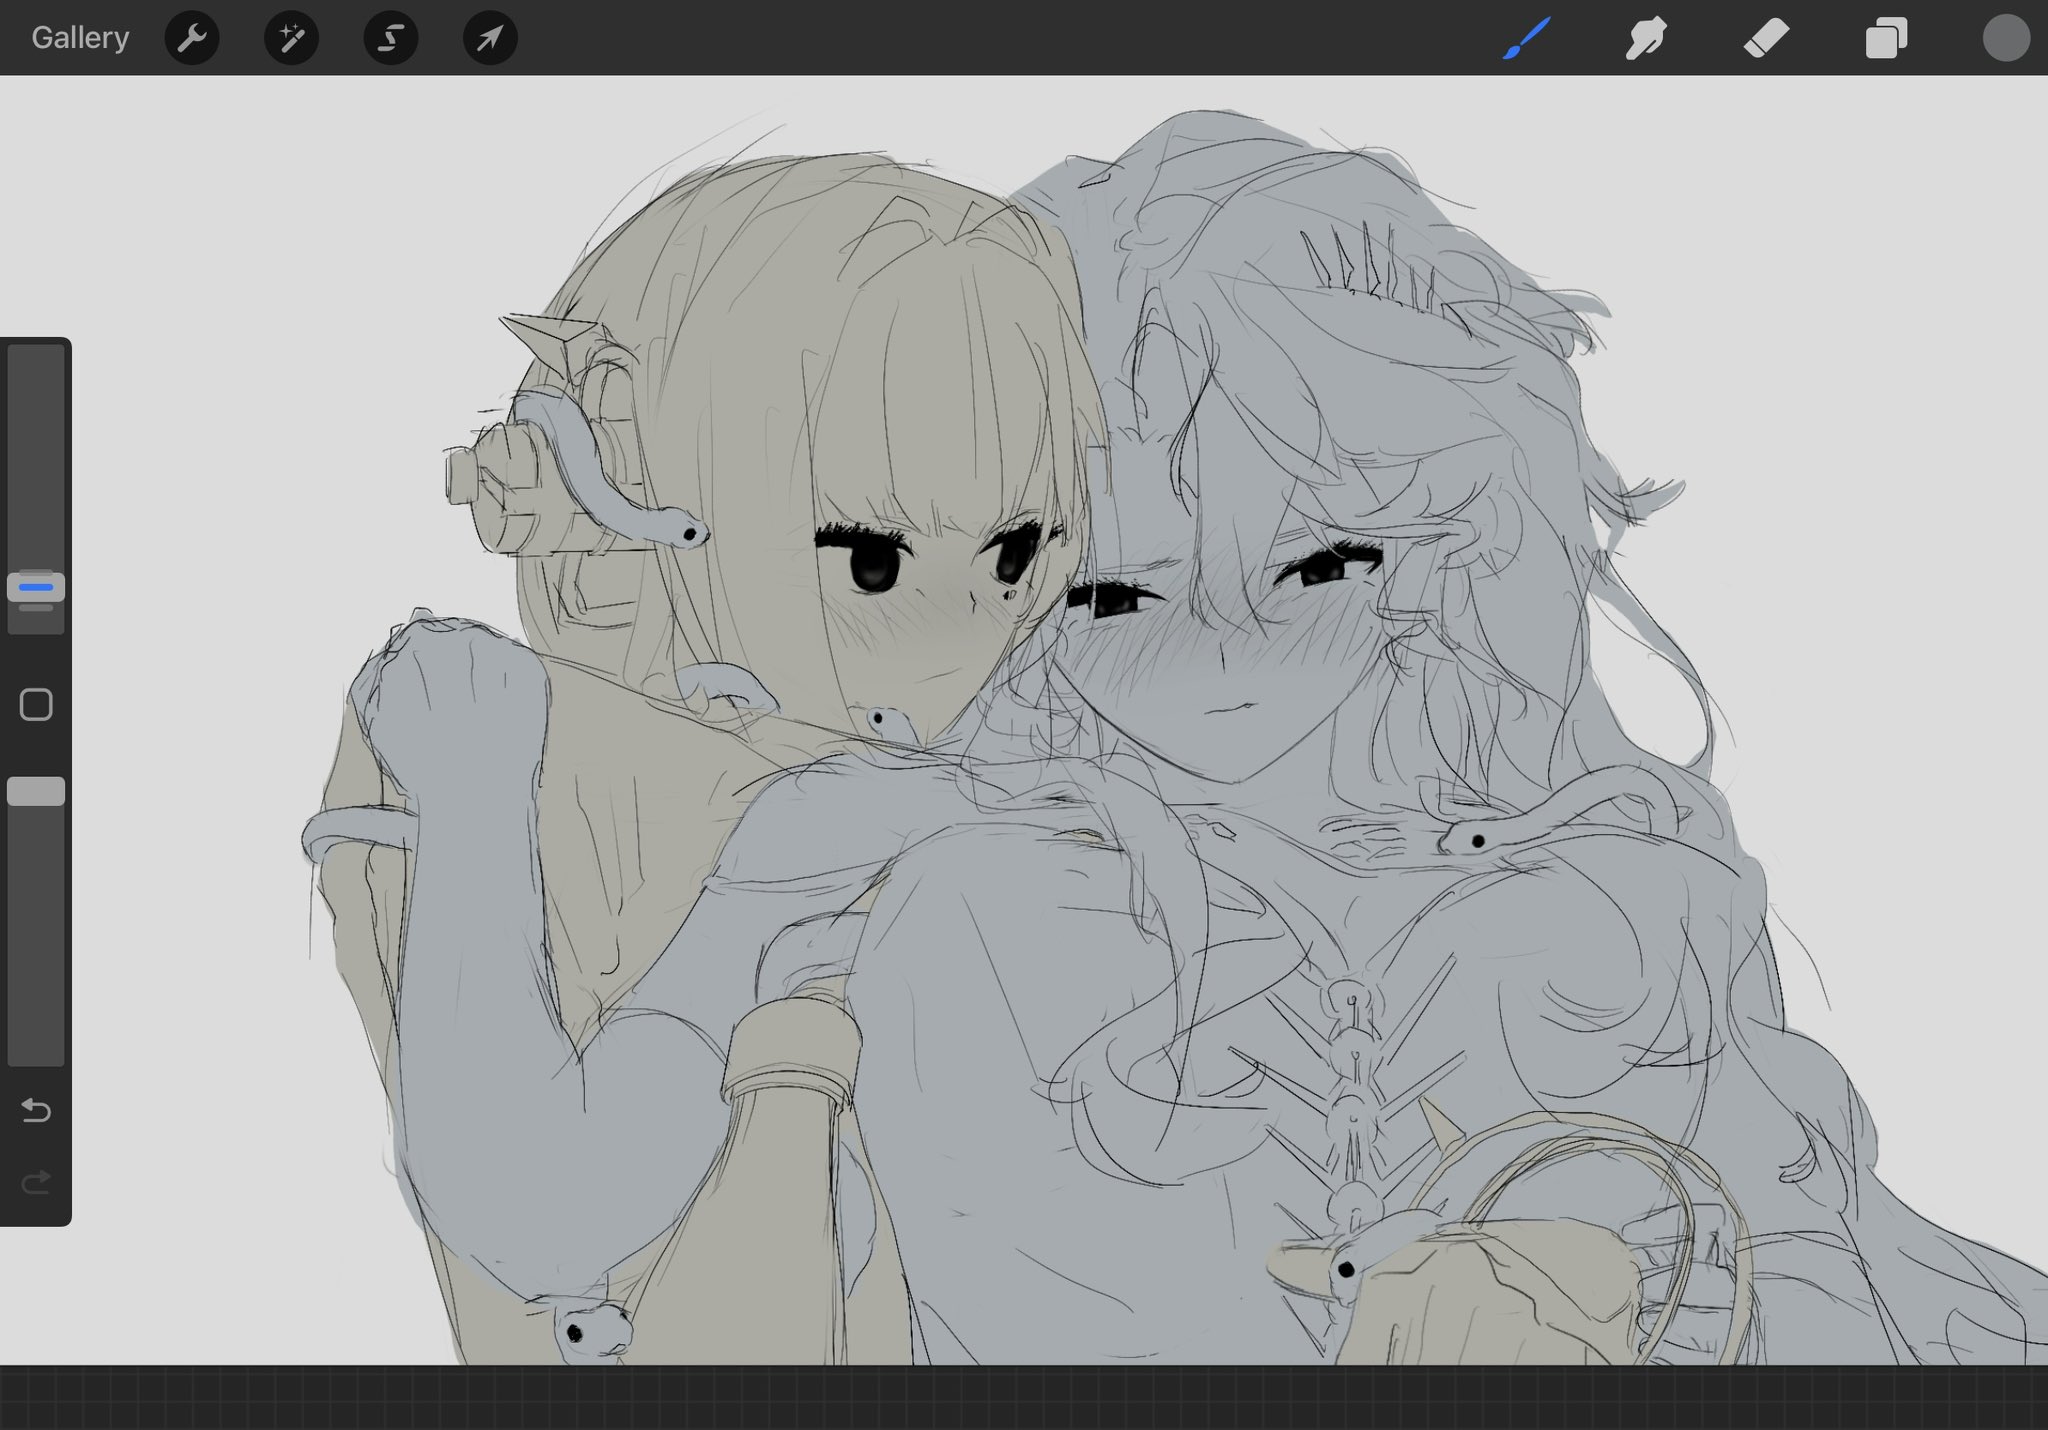Click the brush size slider handle
Screen dimensions: 2048x1430
[36, 587]
